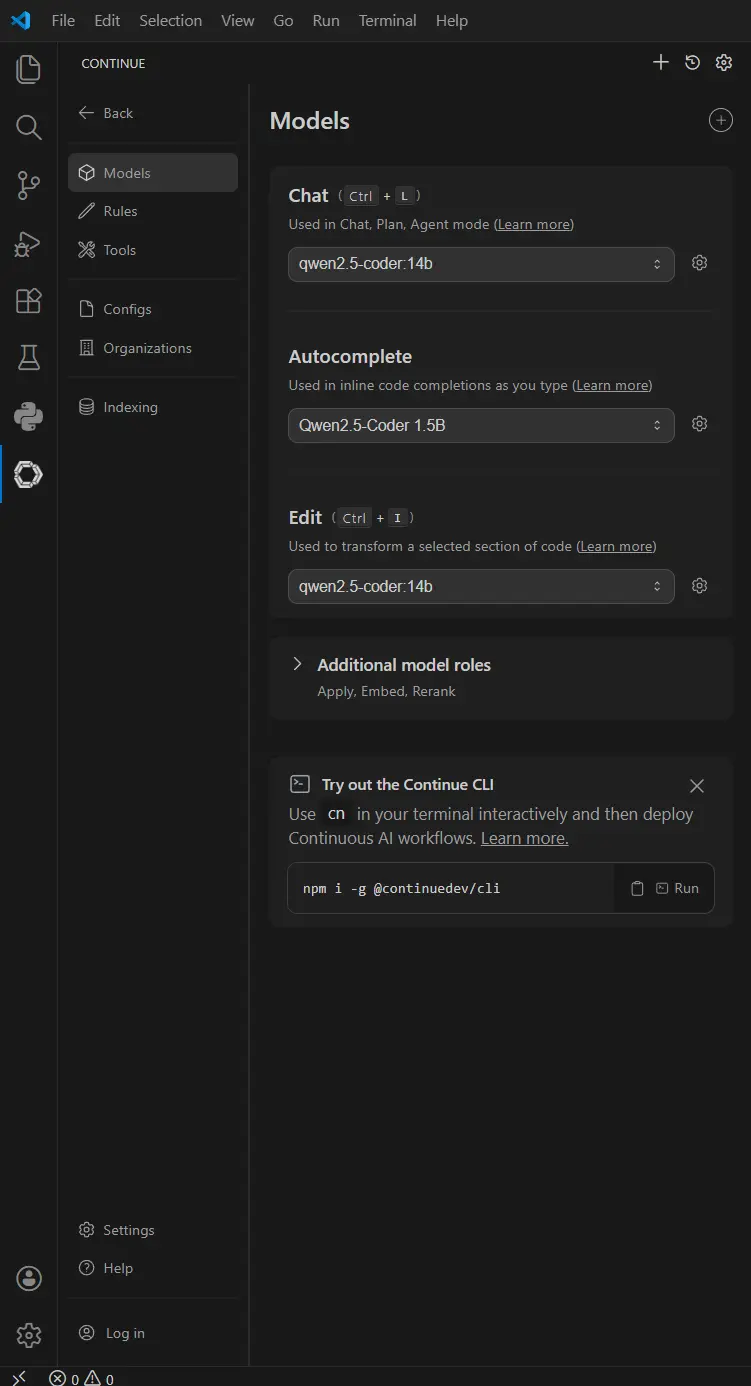The height and width of the screenshot is (1386, 751).
Task: Open the Chat model dropdown
Action: [x=480, y=264]
